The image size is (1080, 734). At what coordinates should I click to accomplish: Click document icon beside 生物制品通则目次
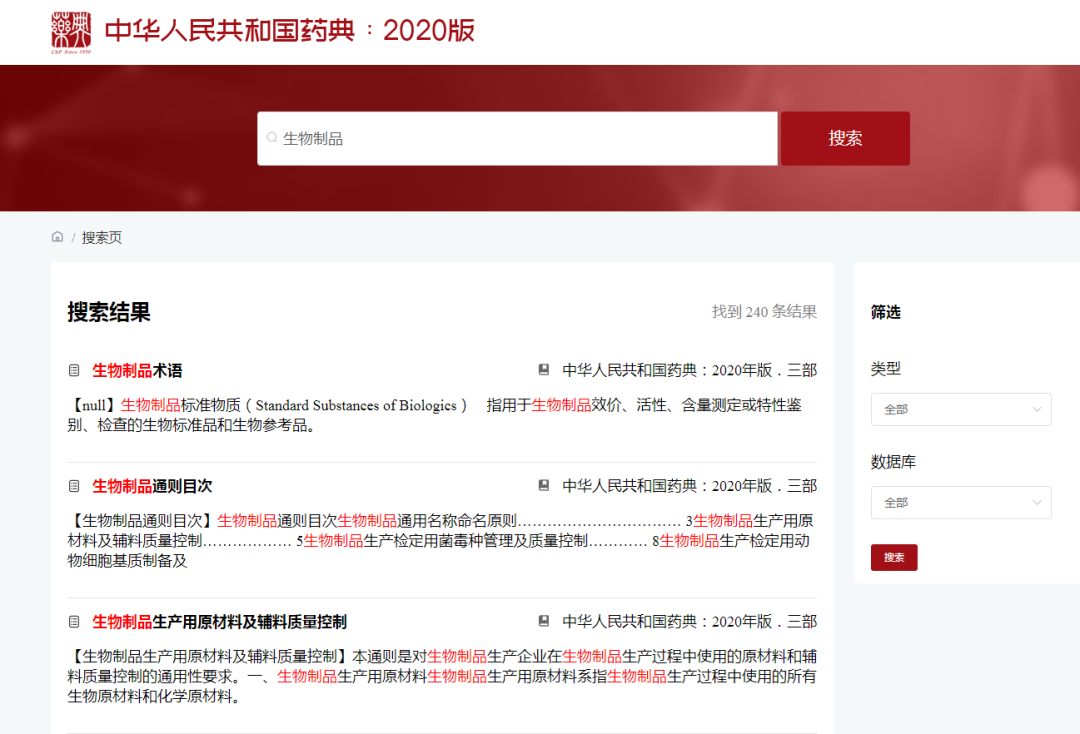(74, 486)
